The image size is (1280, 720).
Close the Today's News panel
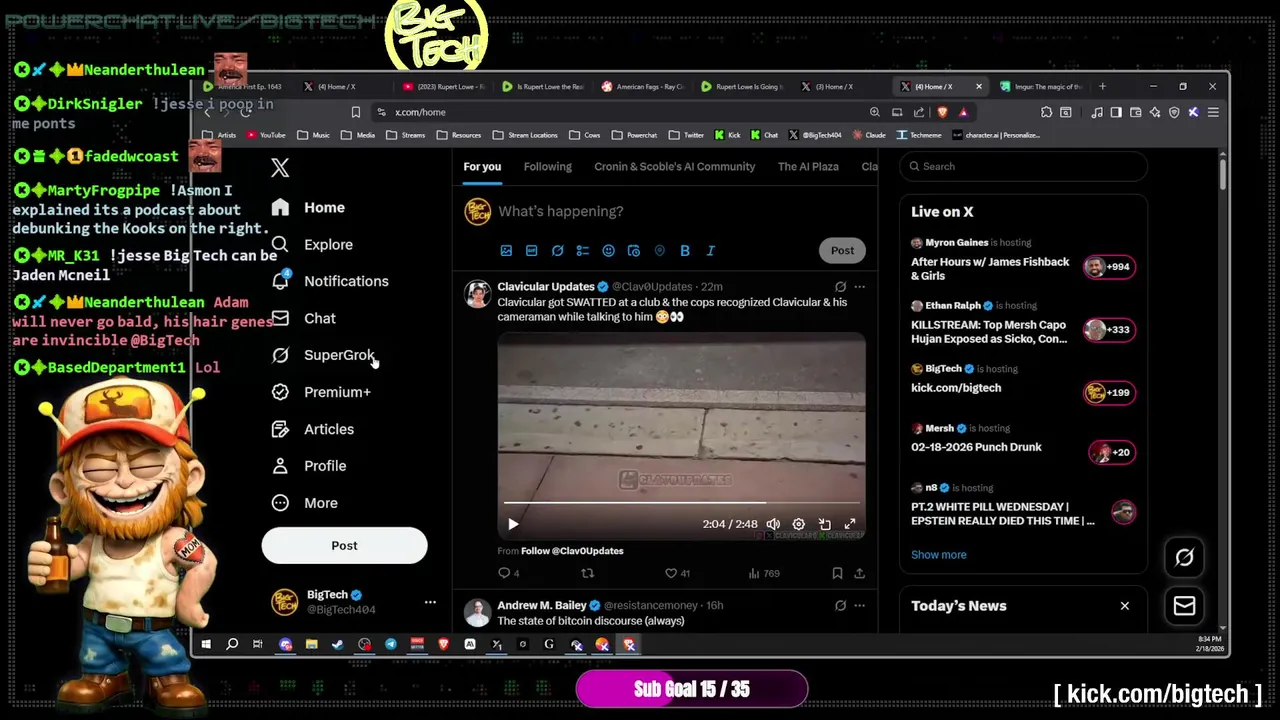coord(1125,606)
